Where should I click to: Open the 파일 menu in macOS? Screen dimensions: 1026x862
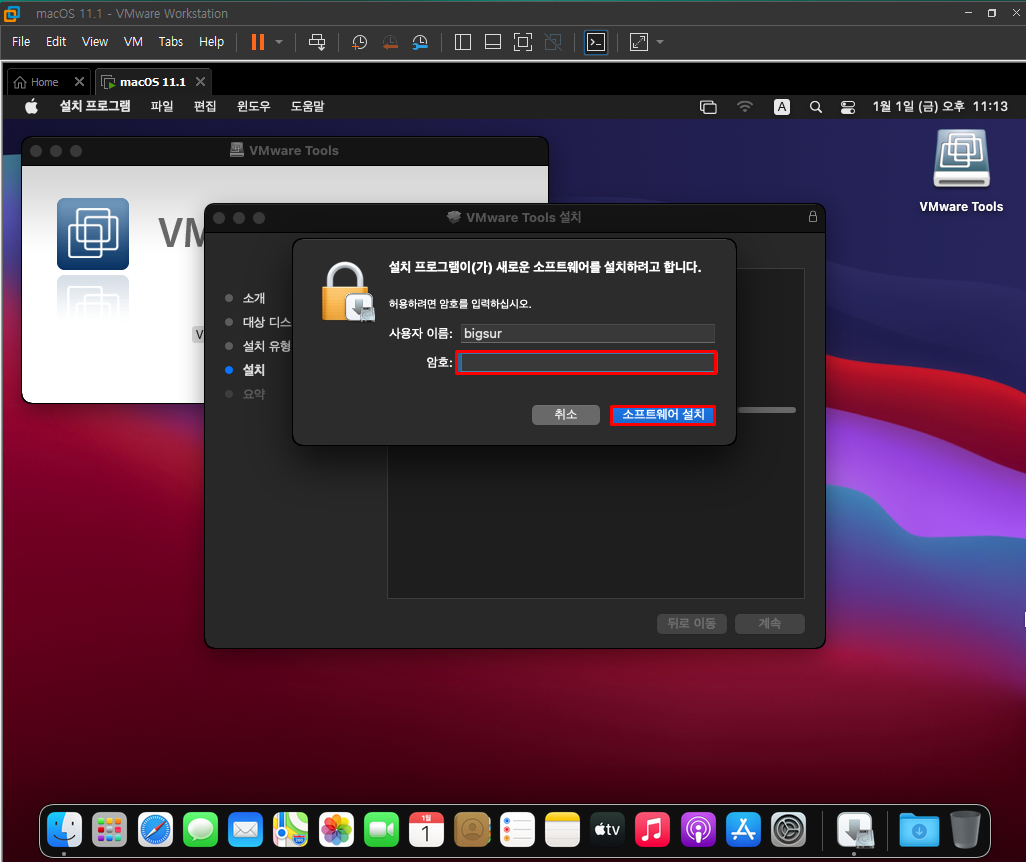pos(162,106)
